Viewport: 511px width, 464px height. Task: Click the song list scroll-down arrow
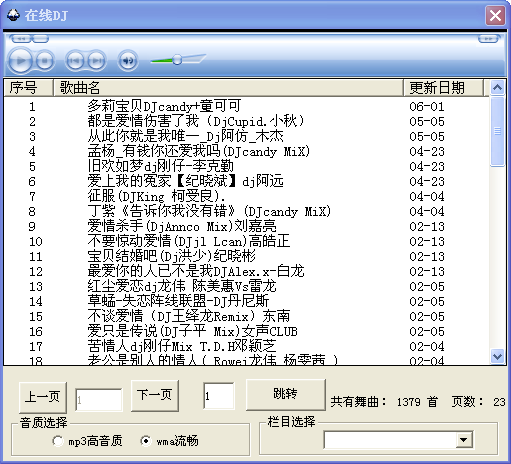click(497, 356)
